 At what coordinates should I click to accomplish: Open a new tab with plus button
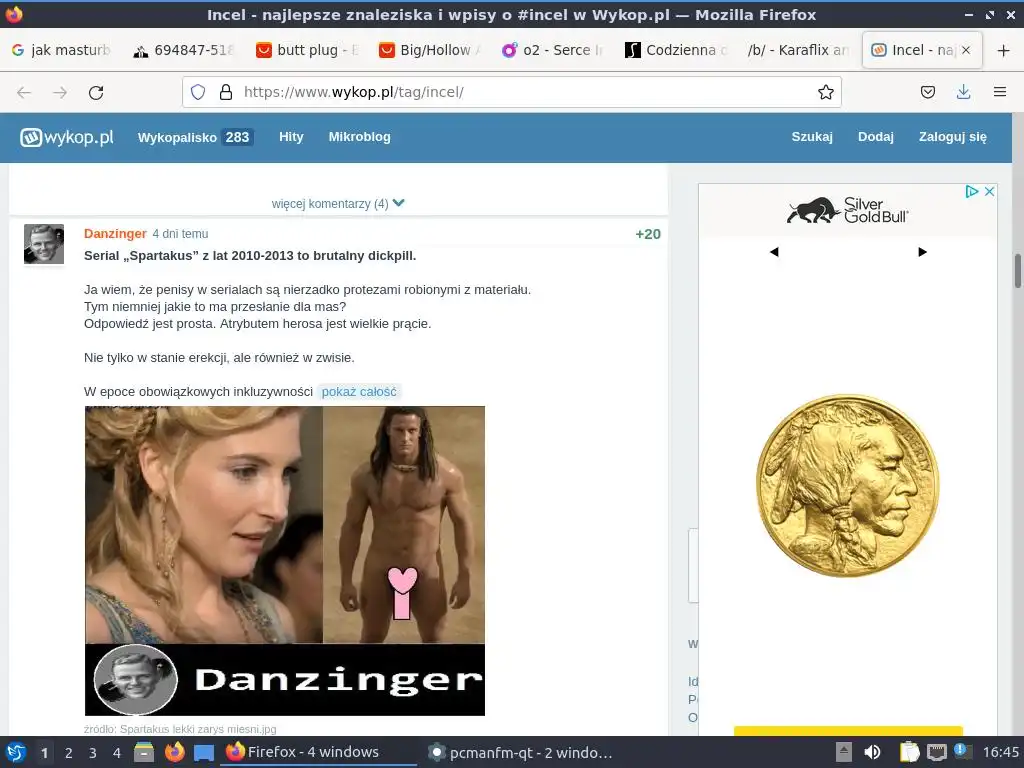pyautogui.click(x=1004, y=50)
